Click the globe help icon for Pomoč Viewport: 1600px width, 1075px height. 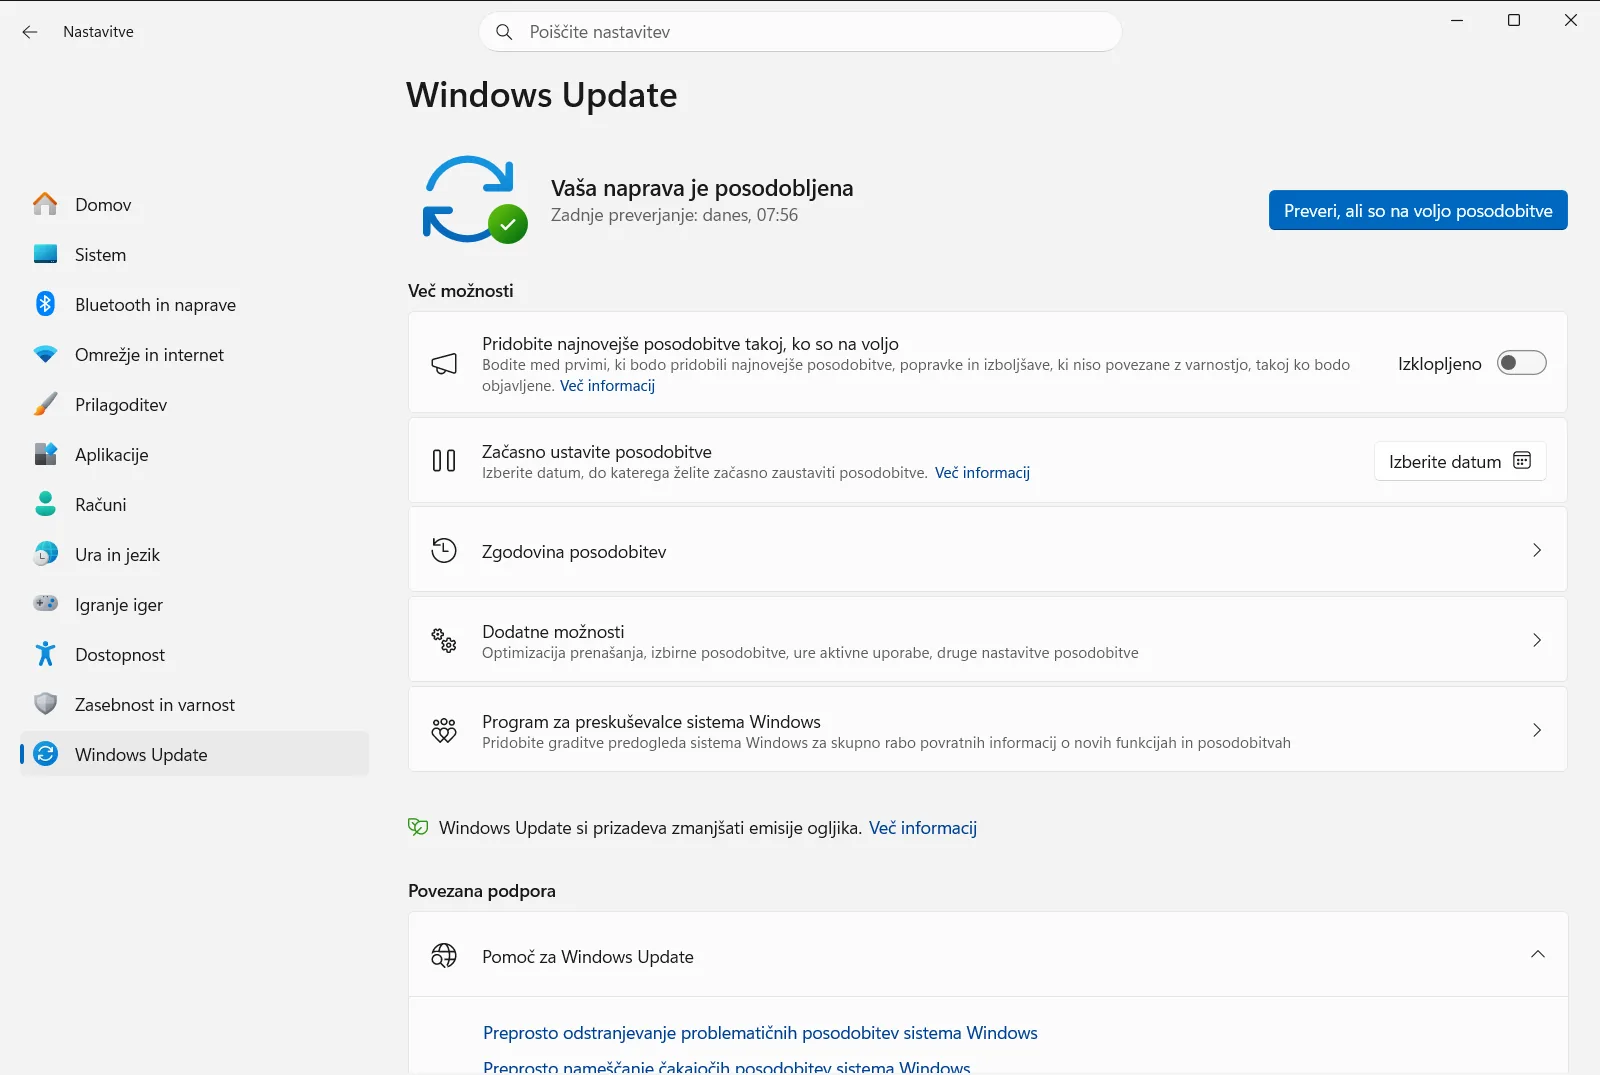tap(444, 956)
